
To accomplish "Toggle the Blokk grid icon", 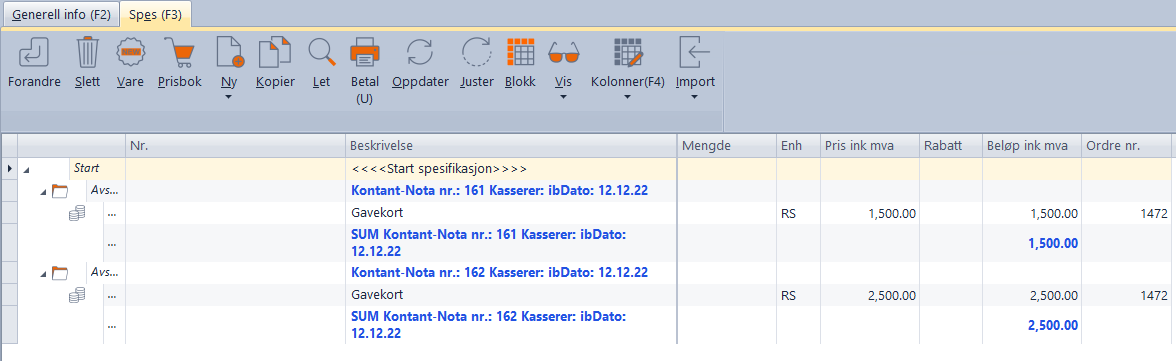I will [x=520, y=53].
